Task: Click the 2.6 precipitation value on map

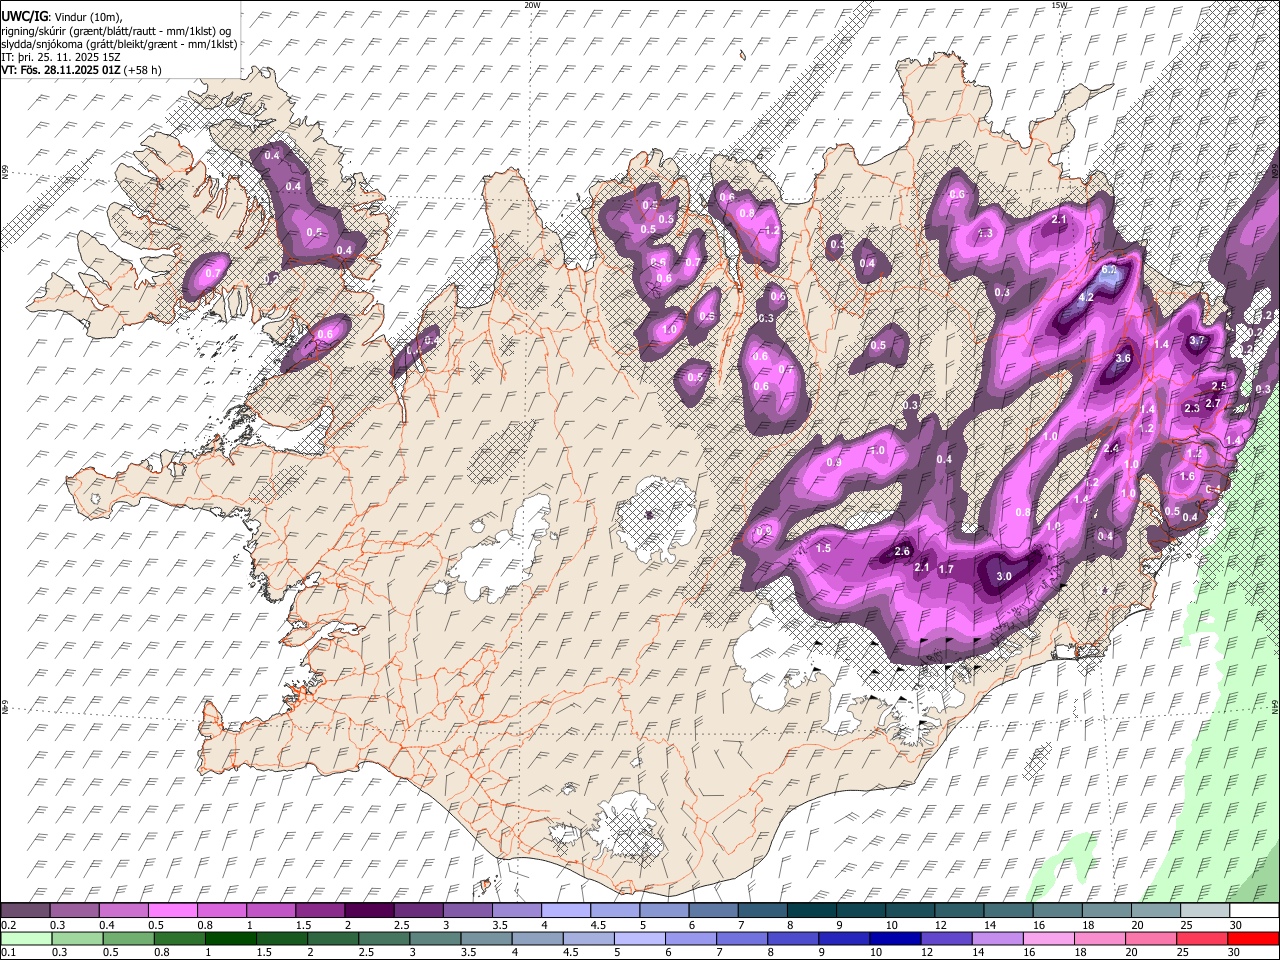Action: pyautogui.click(x=902, y=551)
